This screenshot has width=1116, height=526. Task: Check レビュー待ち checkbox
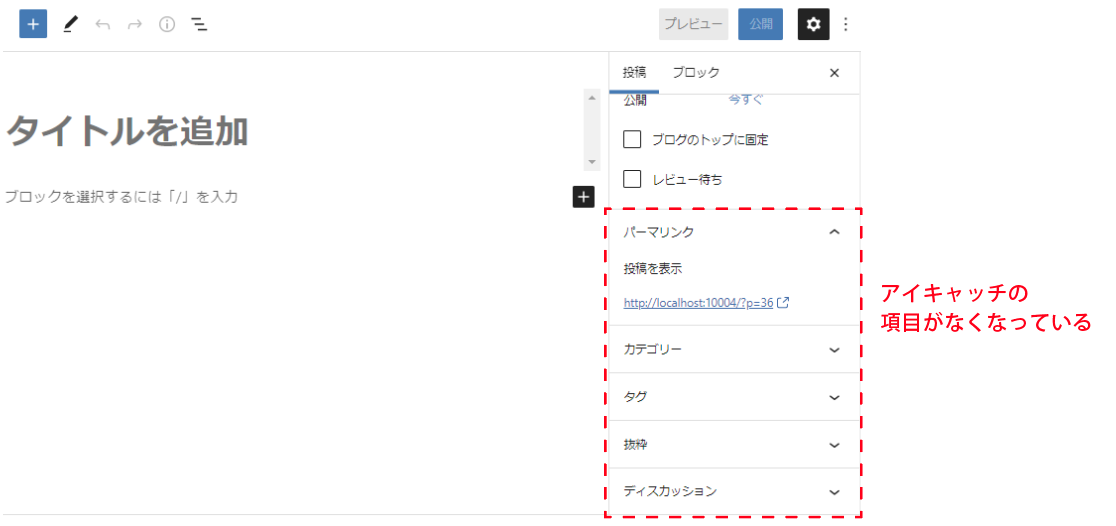pos(632,179)
